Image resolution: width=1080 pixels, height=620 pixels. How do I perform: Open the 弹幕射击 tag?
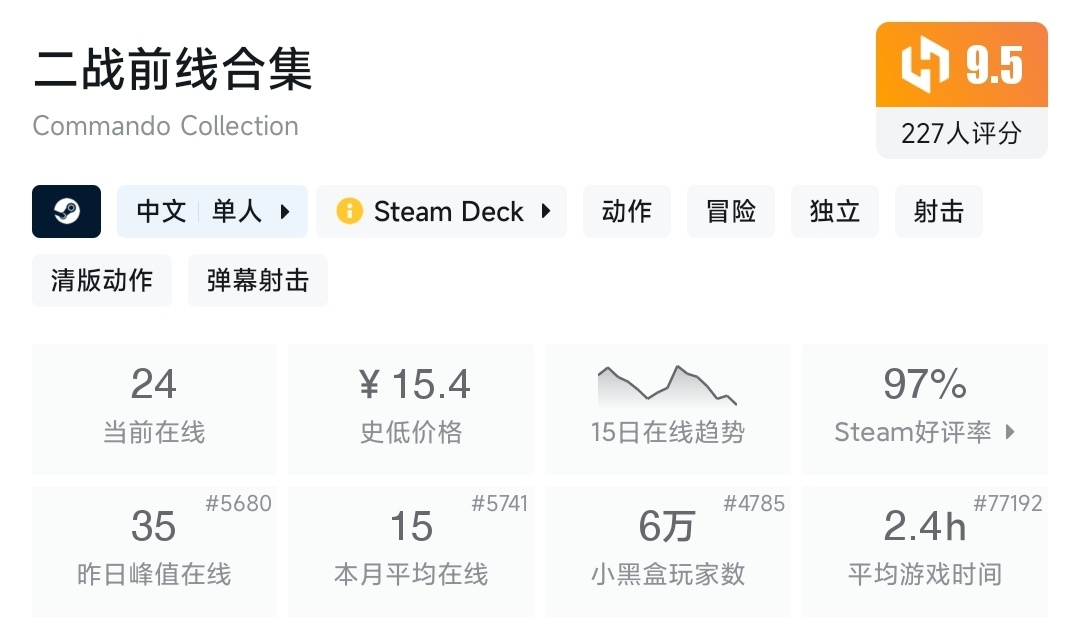click(258, 280)
